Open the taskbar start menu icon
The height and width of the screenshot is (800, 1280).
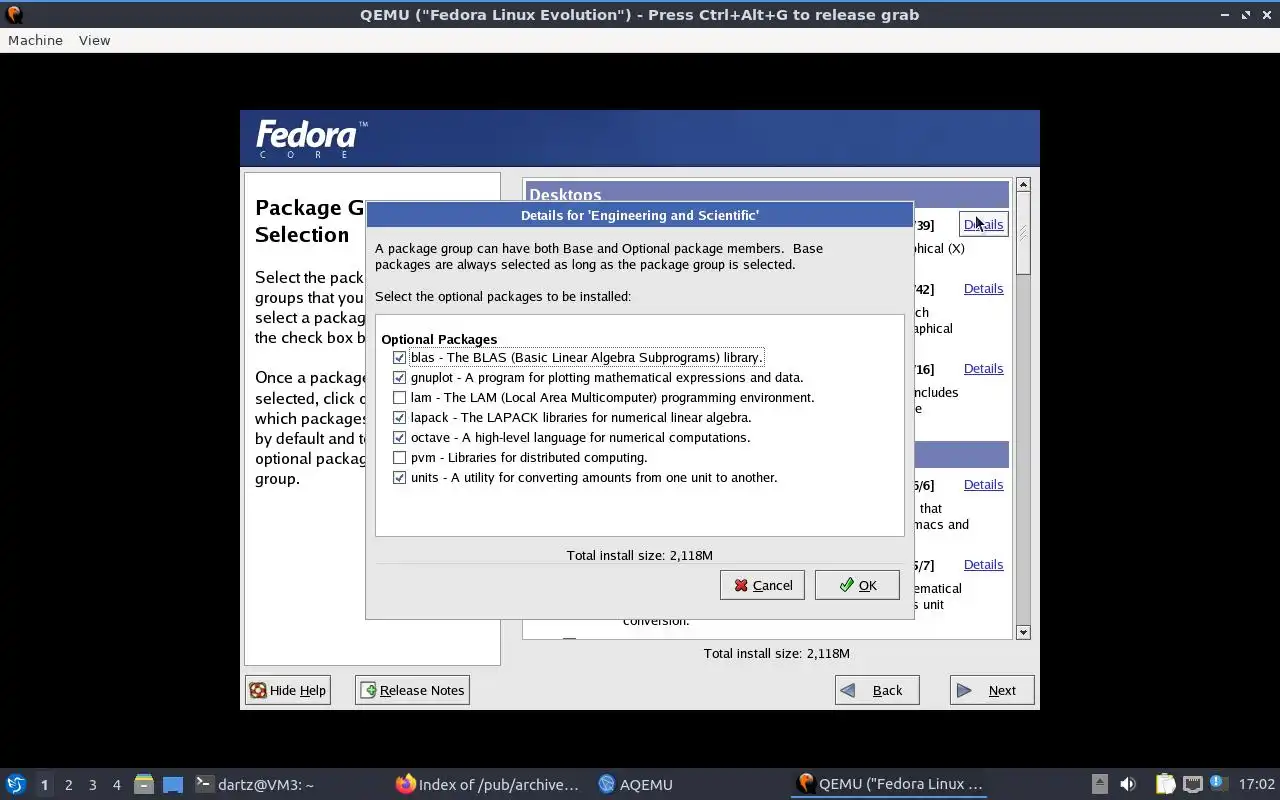pyautogui.click(x=16, y=784)
